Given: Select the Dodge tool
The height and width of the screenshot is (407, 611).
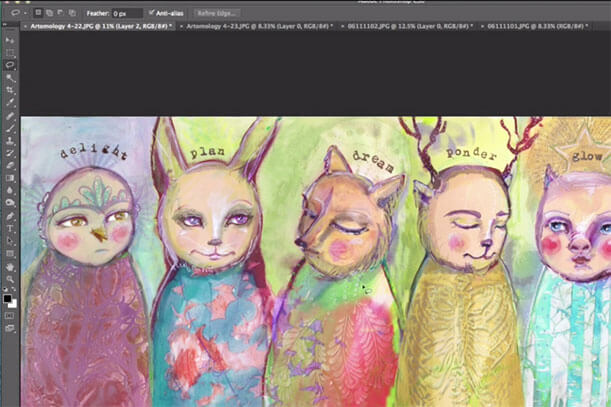Looking at the screenshot, I should pos(10,203).
